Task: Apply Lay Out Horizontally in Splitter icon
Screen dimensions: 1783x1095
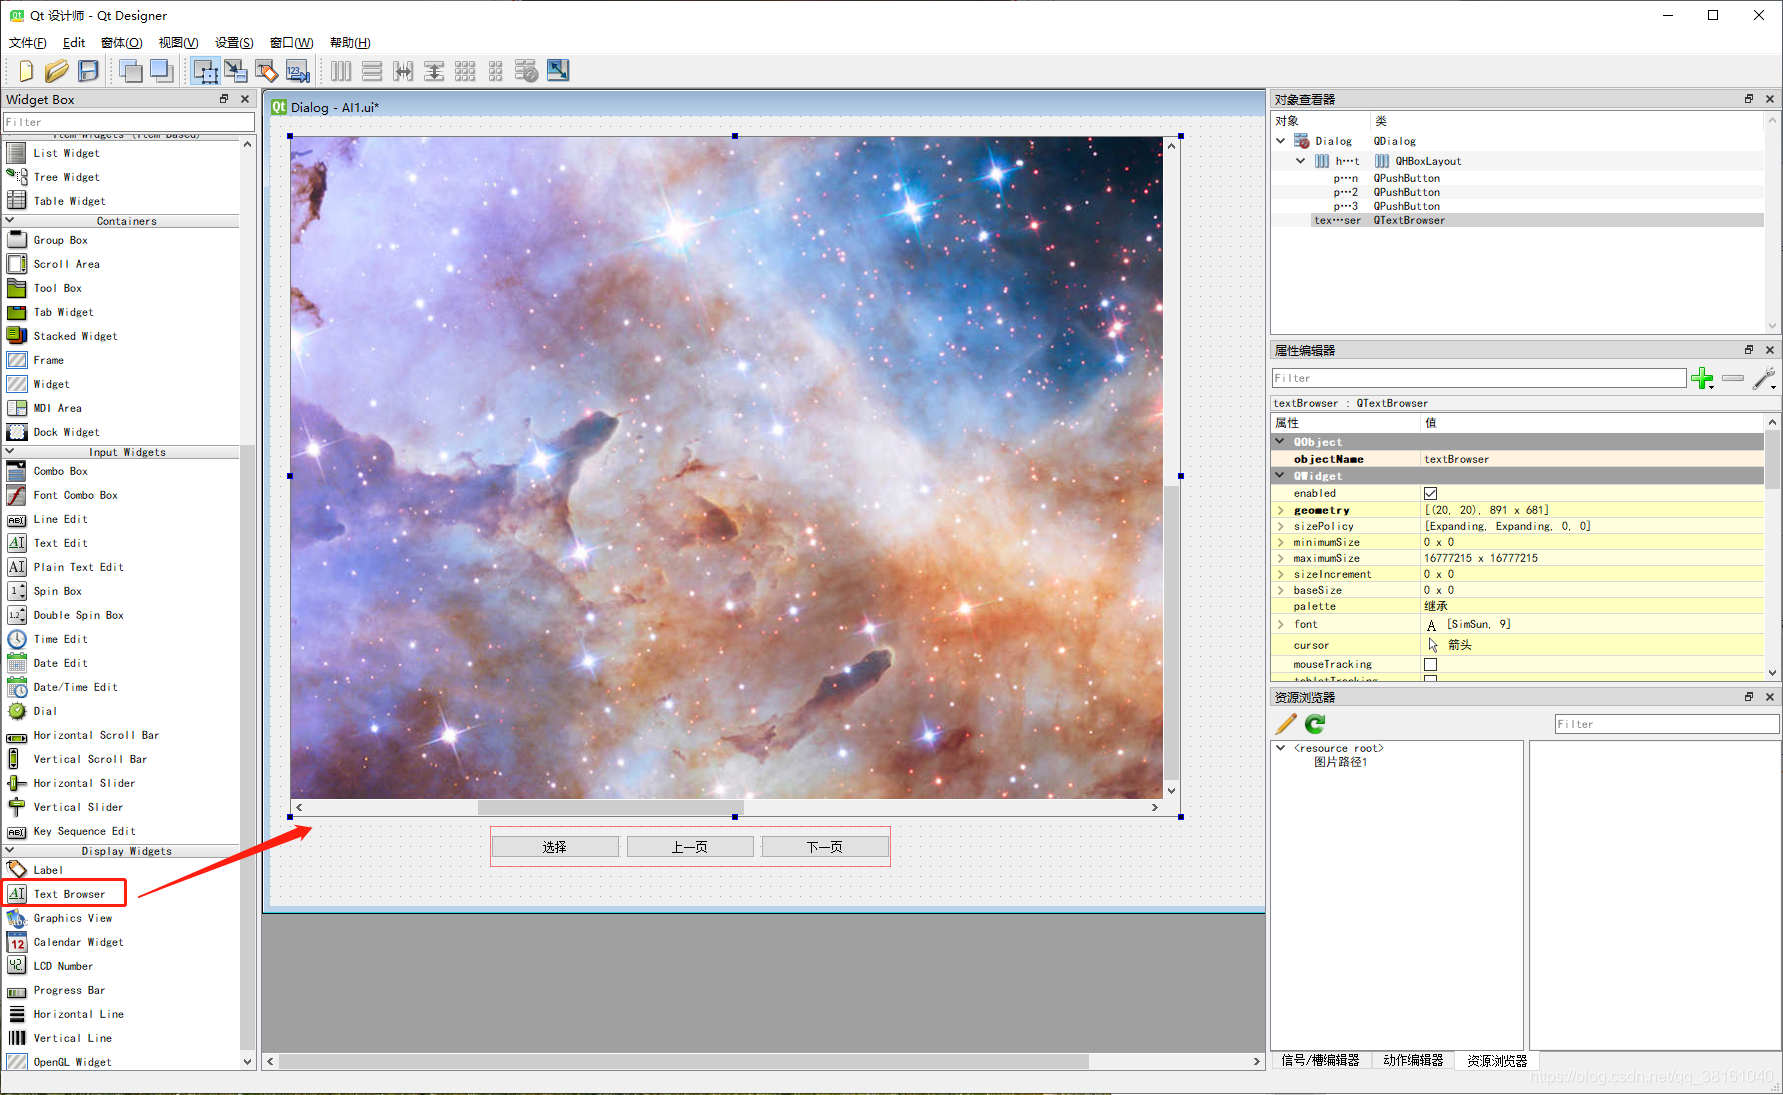Action: pyautogui.click(x=403, y=71)
